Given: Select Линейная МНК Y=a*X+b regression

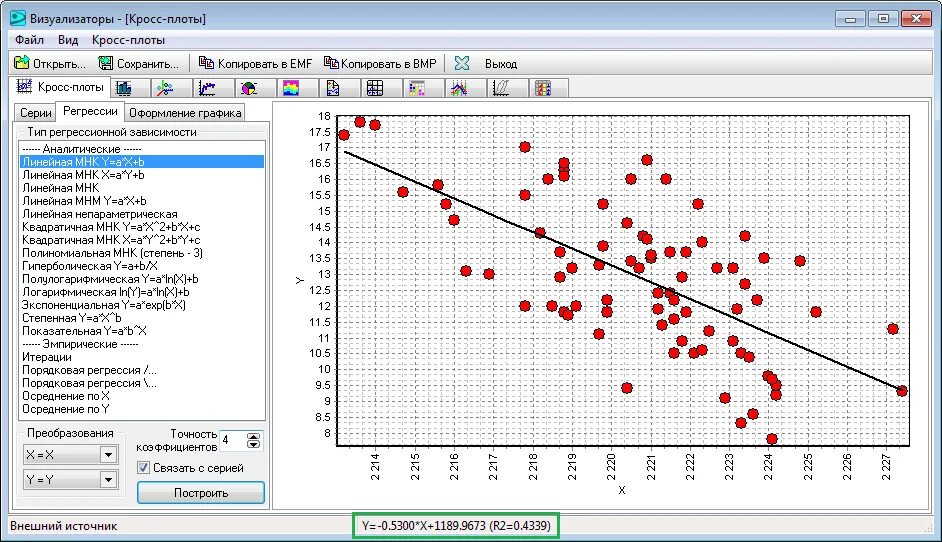Looking at the screenshot, I should pyautogui.click(x=142, y=162).
